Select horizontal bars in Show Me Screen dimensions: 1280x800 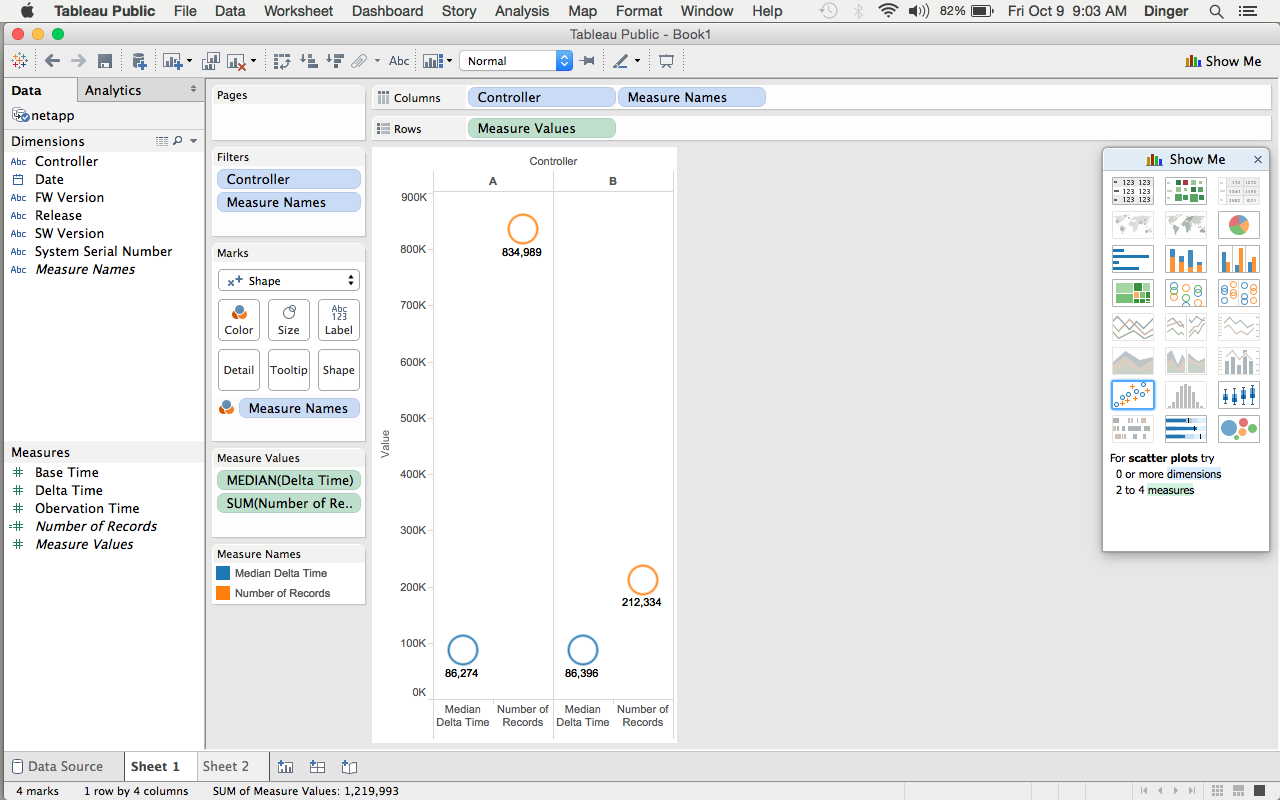pyautogui.click(x=1133, y=259)
